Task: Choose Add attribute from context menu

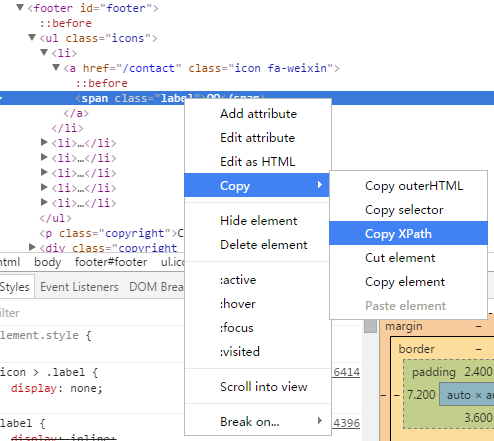Action: (258, 114)
